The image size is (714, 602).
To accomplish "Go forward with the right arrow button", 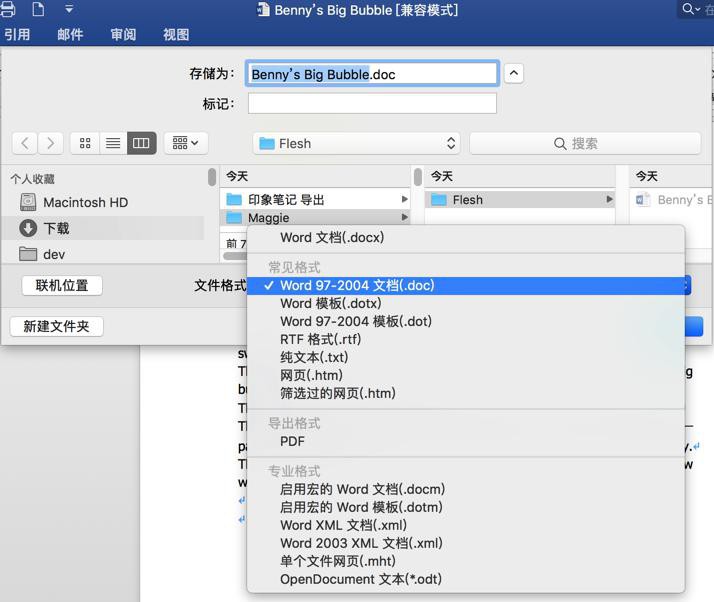I will pyautogui.click(x=51, y=143).
